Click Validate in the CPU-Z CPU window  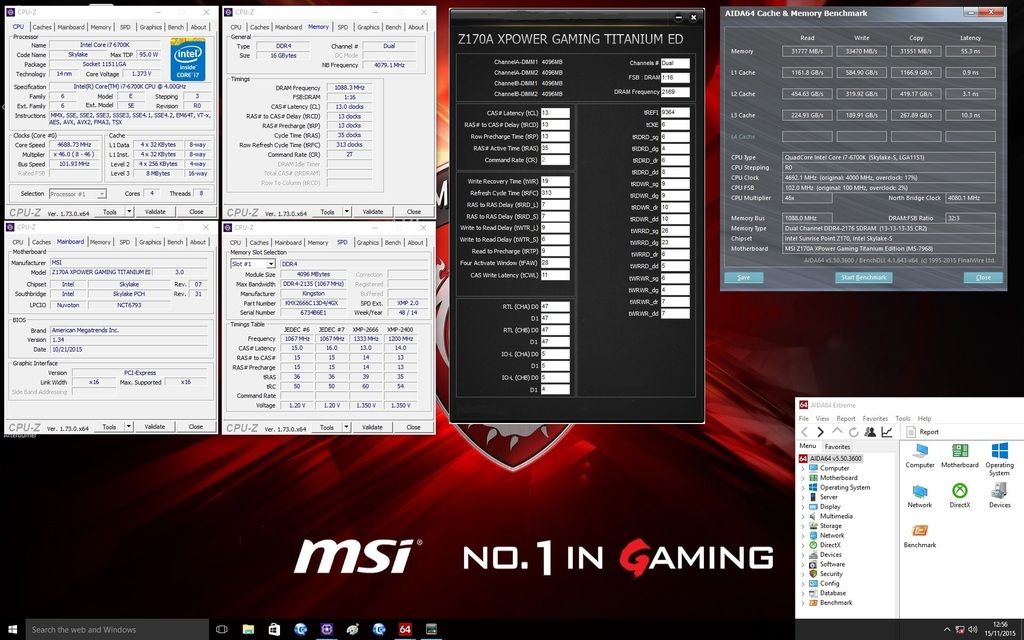point(155,212)
